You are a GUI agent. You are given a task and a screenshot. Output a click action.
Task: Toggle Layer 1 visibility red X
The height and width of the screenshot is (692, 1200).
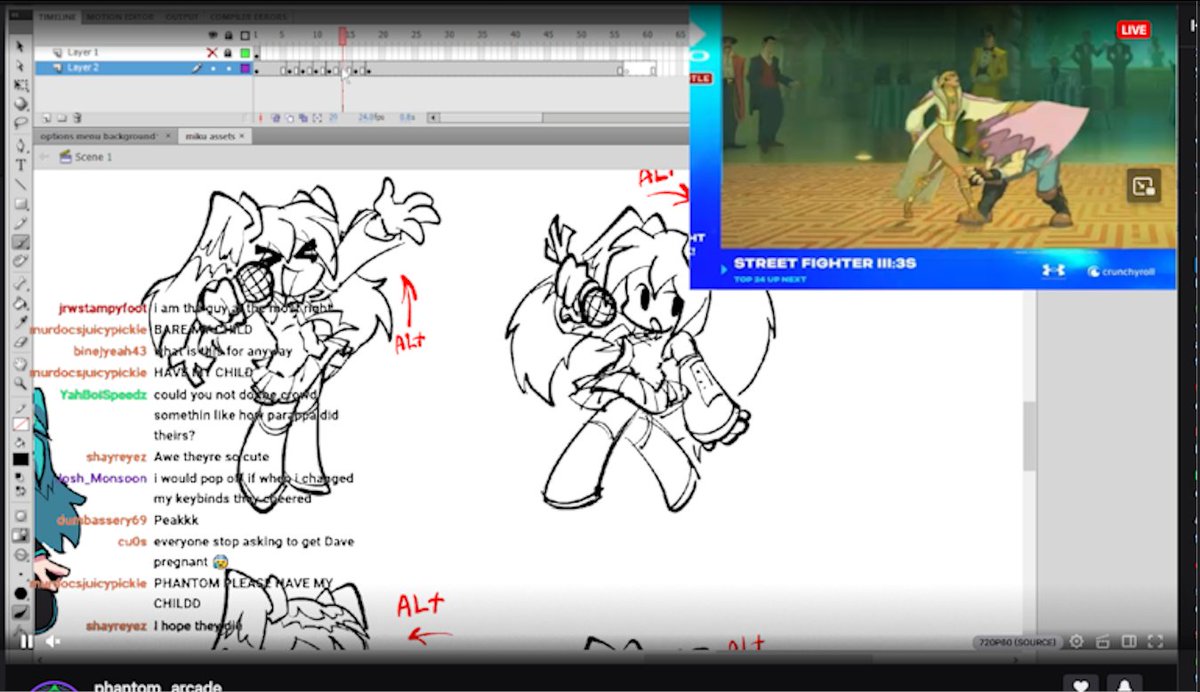(212, 52)
